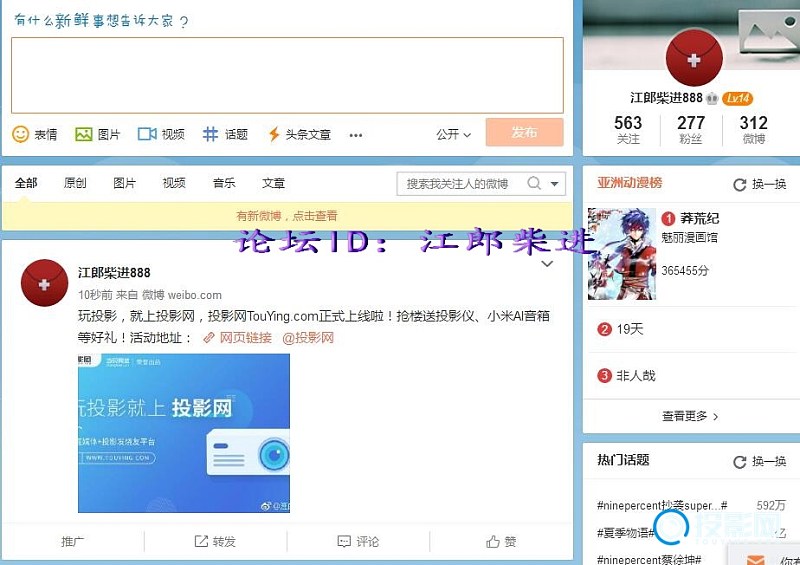
Task: Open post author name 江郎柴进888
Action: 114,273
